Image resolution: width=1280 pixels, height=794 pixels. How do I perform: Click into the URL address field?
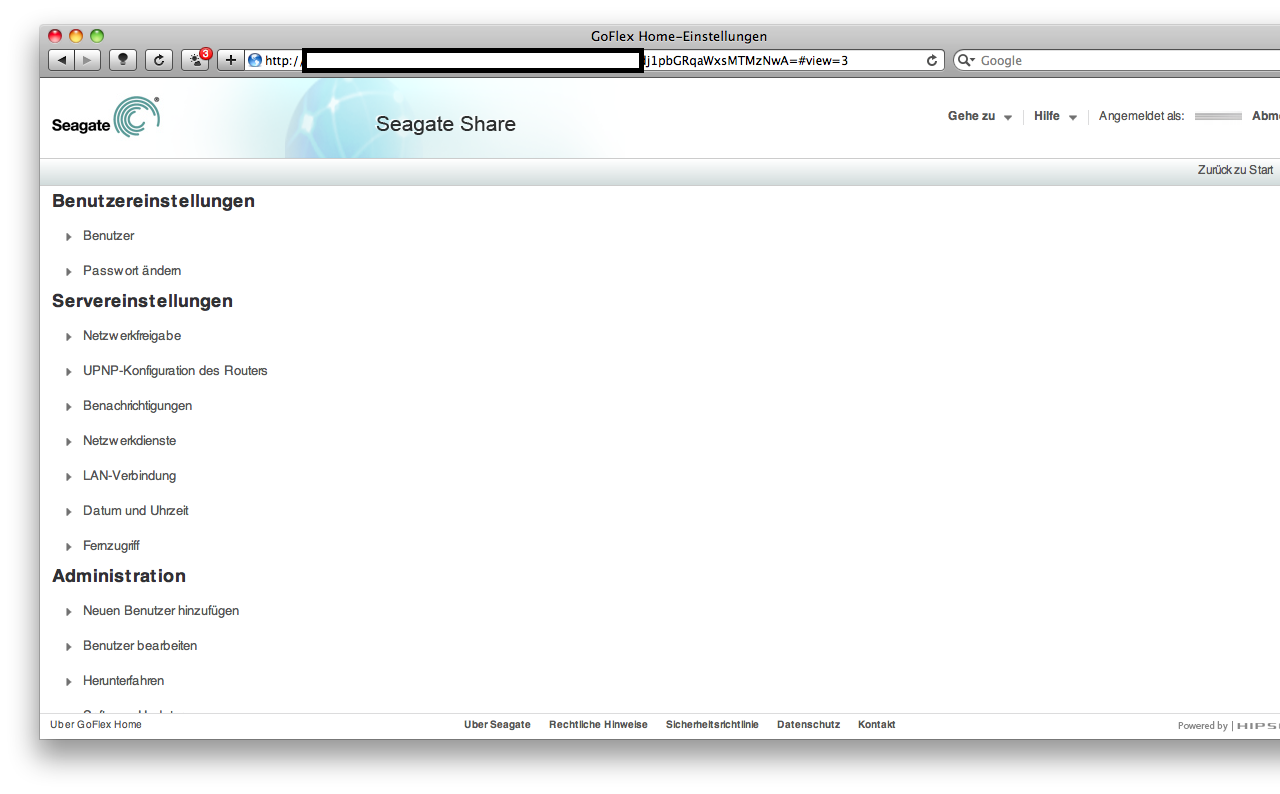pos(594,60)
